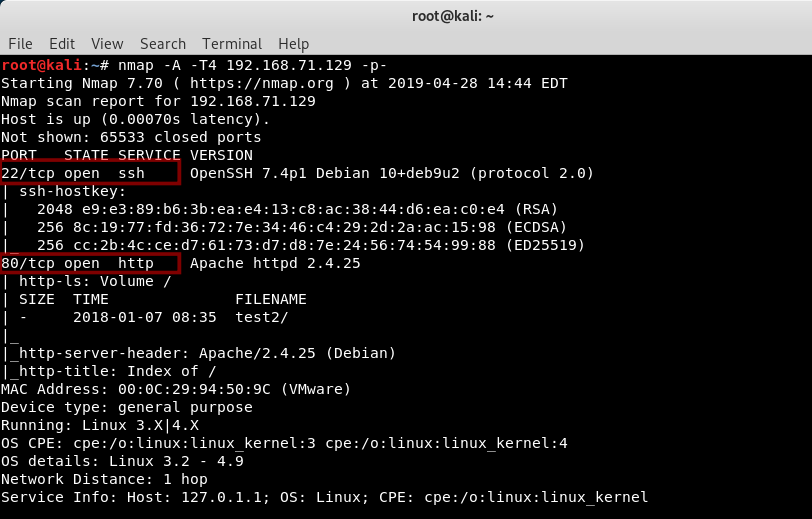The height and width of the screenshot is (519, 812).
Task: Click the highlighted 22/tcp open ssh box
Action: click(x=90, y=172)
